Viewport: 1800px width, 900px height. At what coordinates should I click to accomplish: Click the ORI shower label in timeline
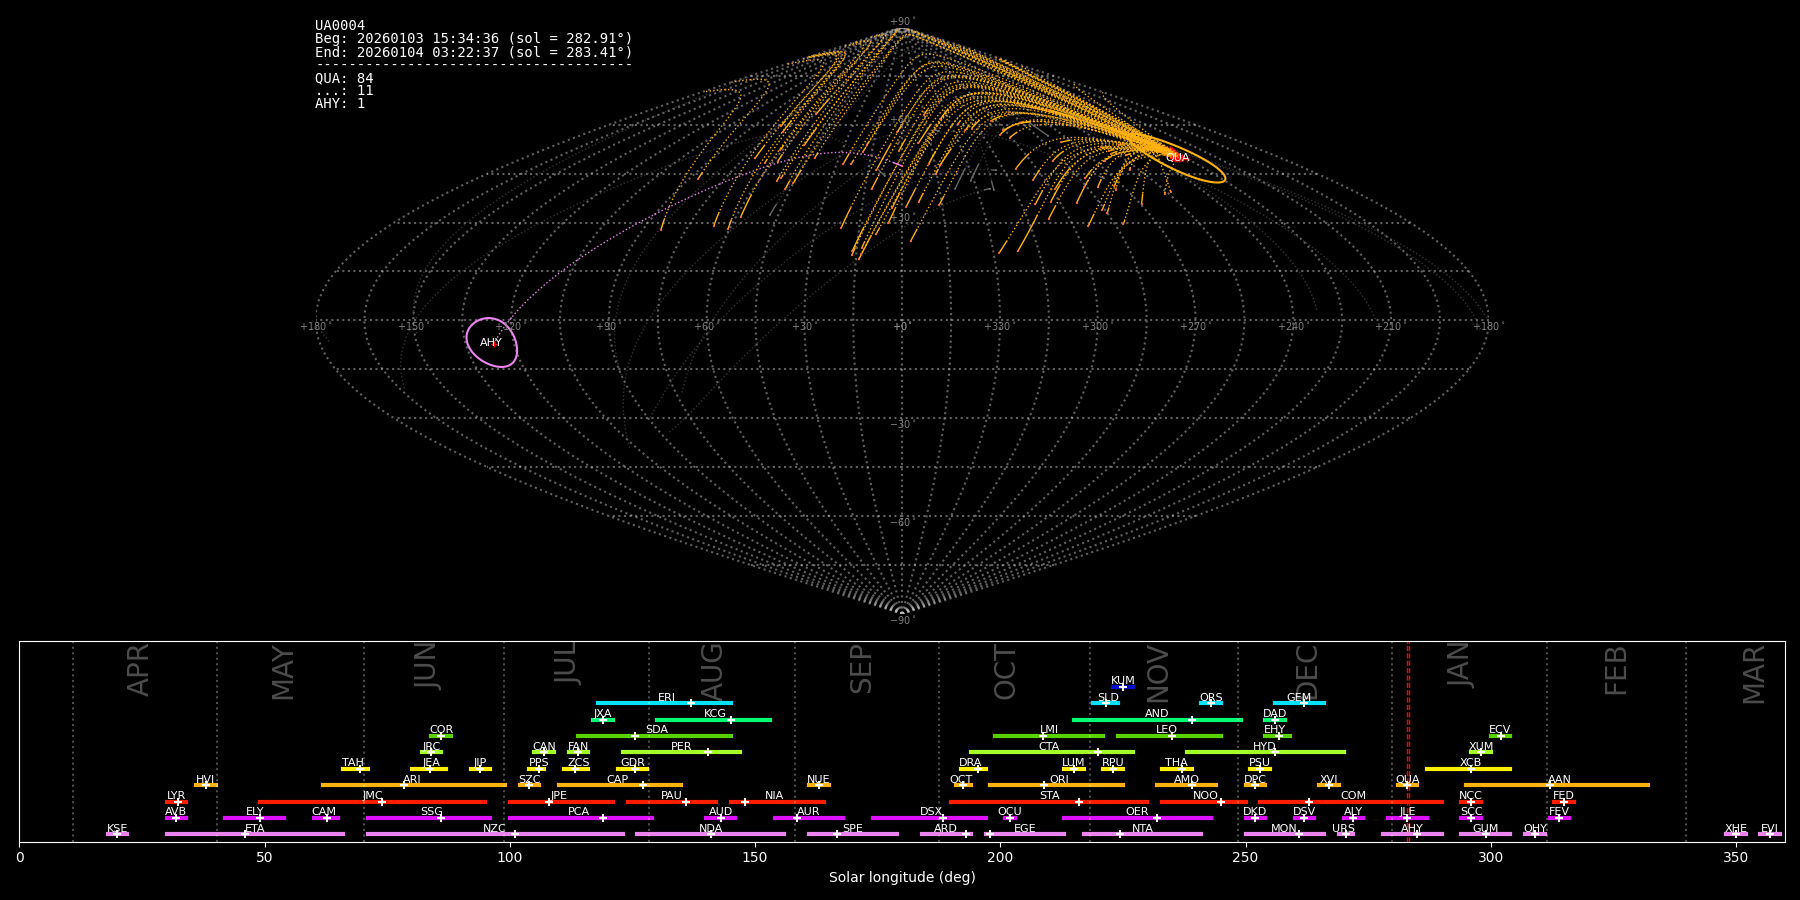pyautogui.click(x=1059, y=779)
